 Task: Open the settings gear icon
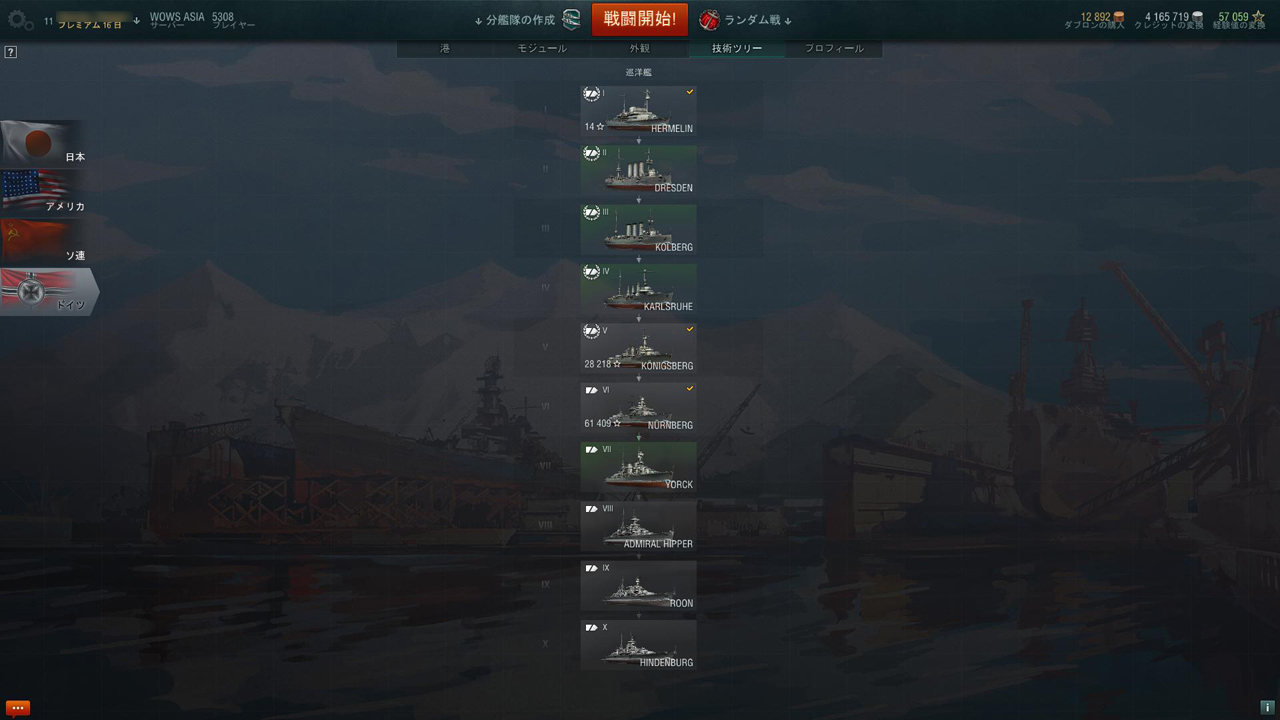[20, 21]
